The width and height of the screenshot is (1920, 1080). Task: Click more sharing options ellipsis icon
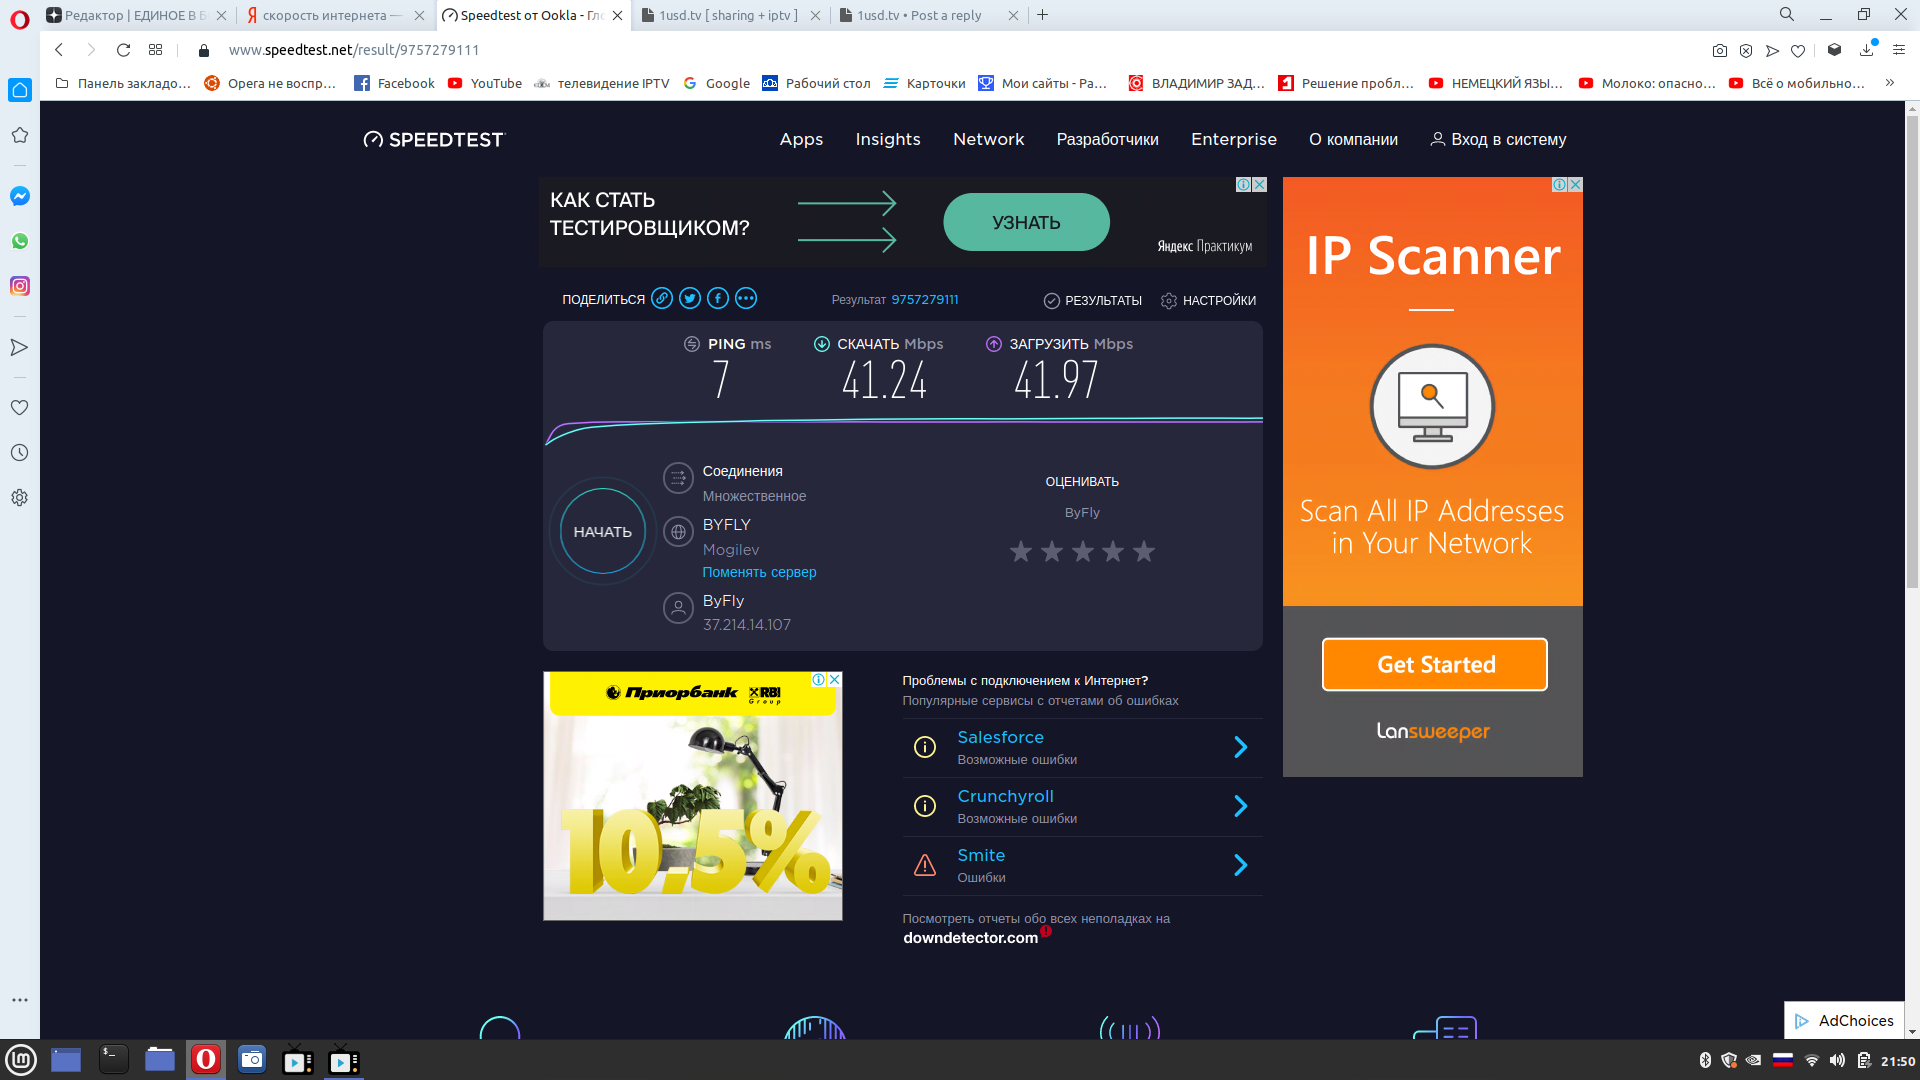(x=746, y=298)
